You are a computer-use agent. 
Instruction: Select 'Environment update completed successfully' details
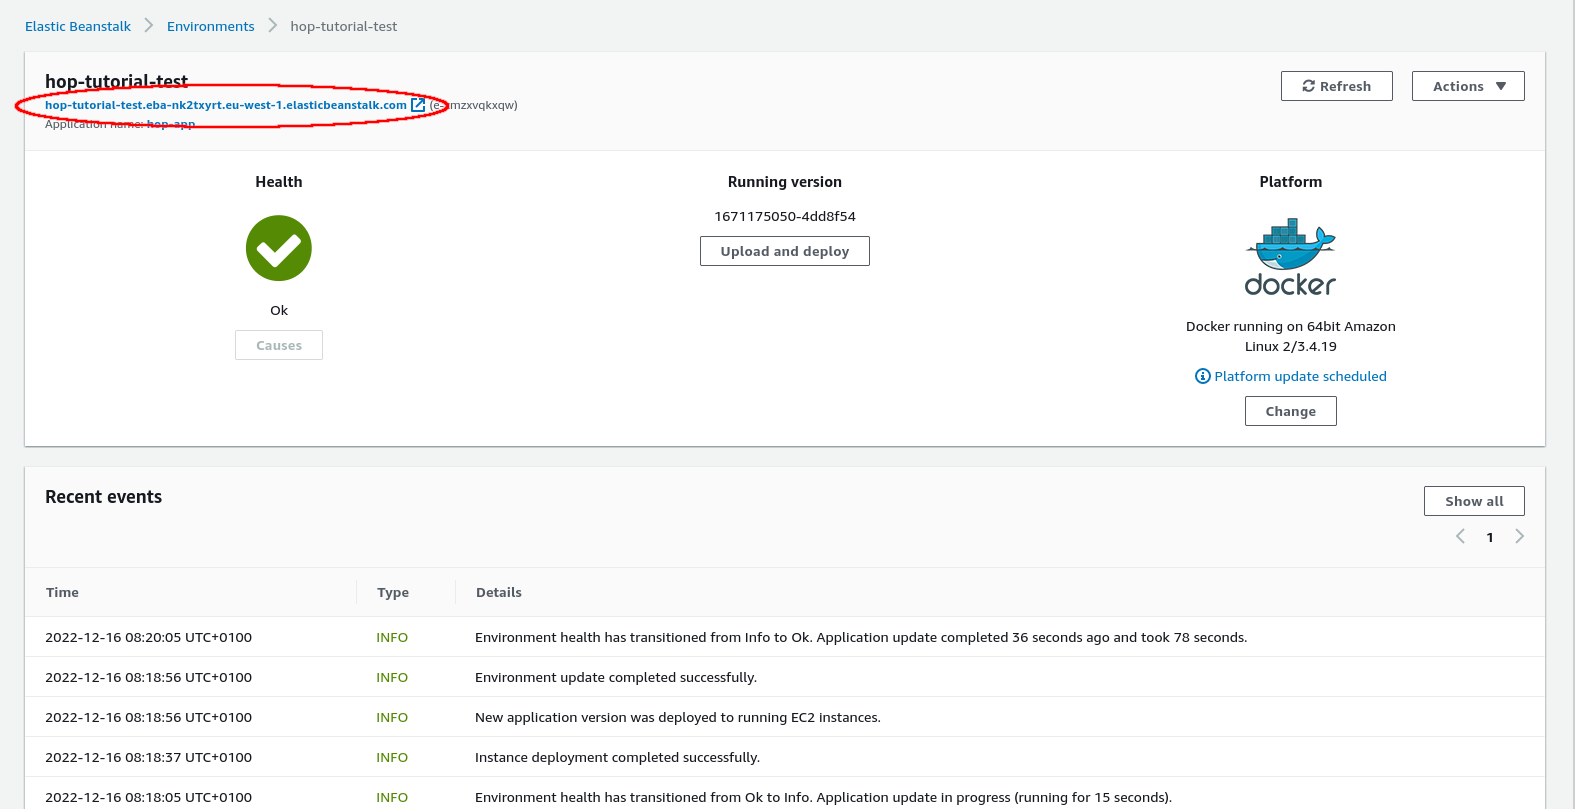[616, 677]
